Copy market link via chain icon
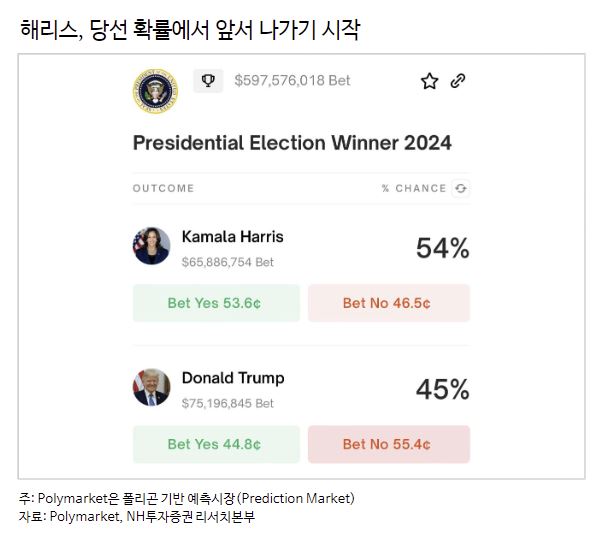Viewport: 598px width, 535px height. pyautogui.click(x=458, y=81)
